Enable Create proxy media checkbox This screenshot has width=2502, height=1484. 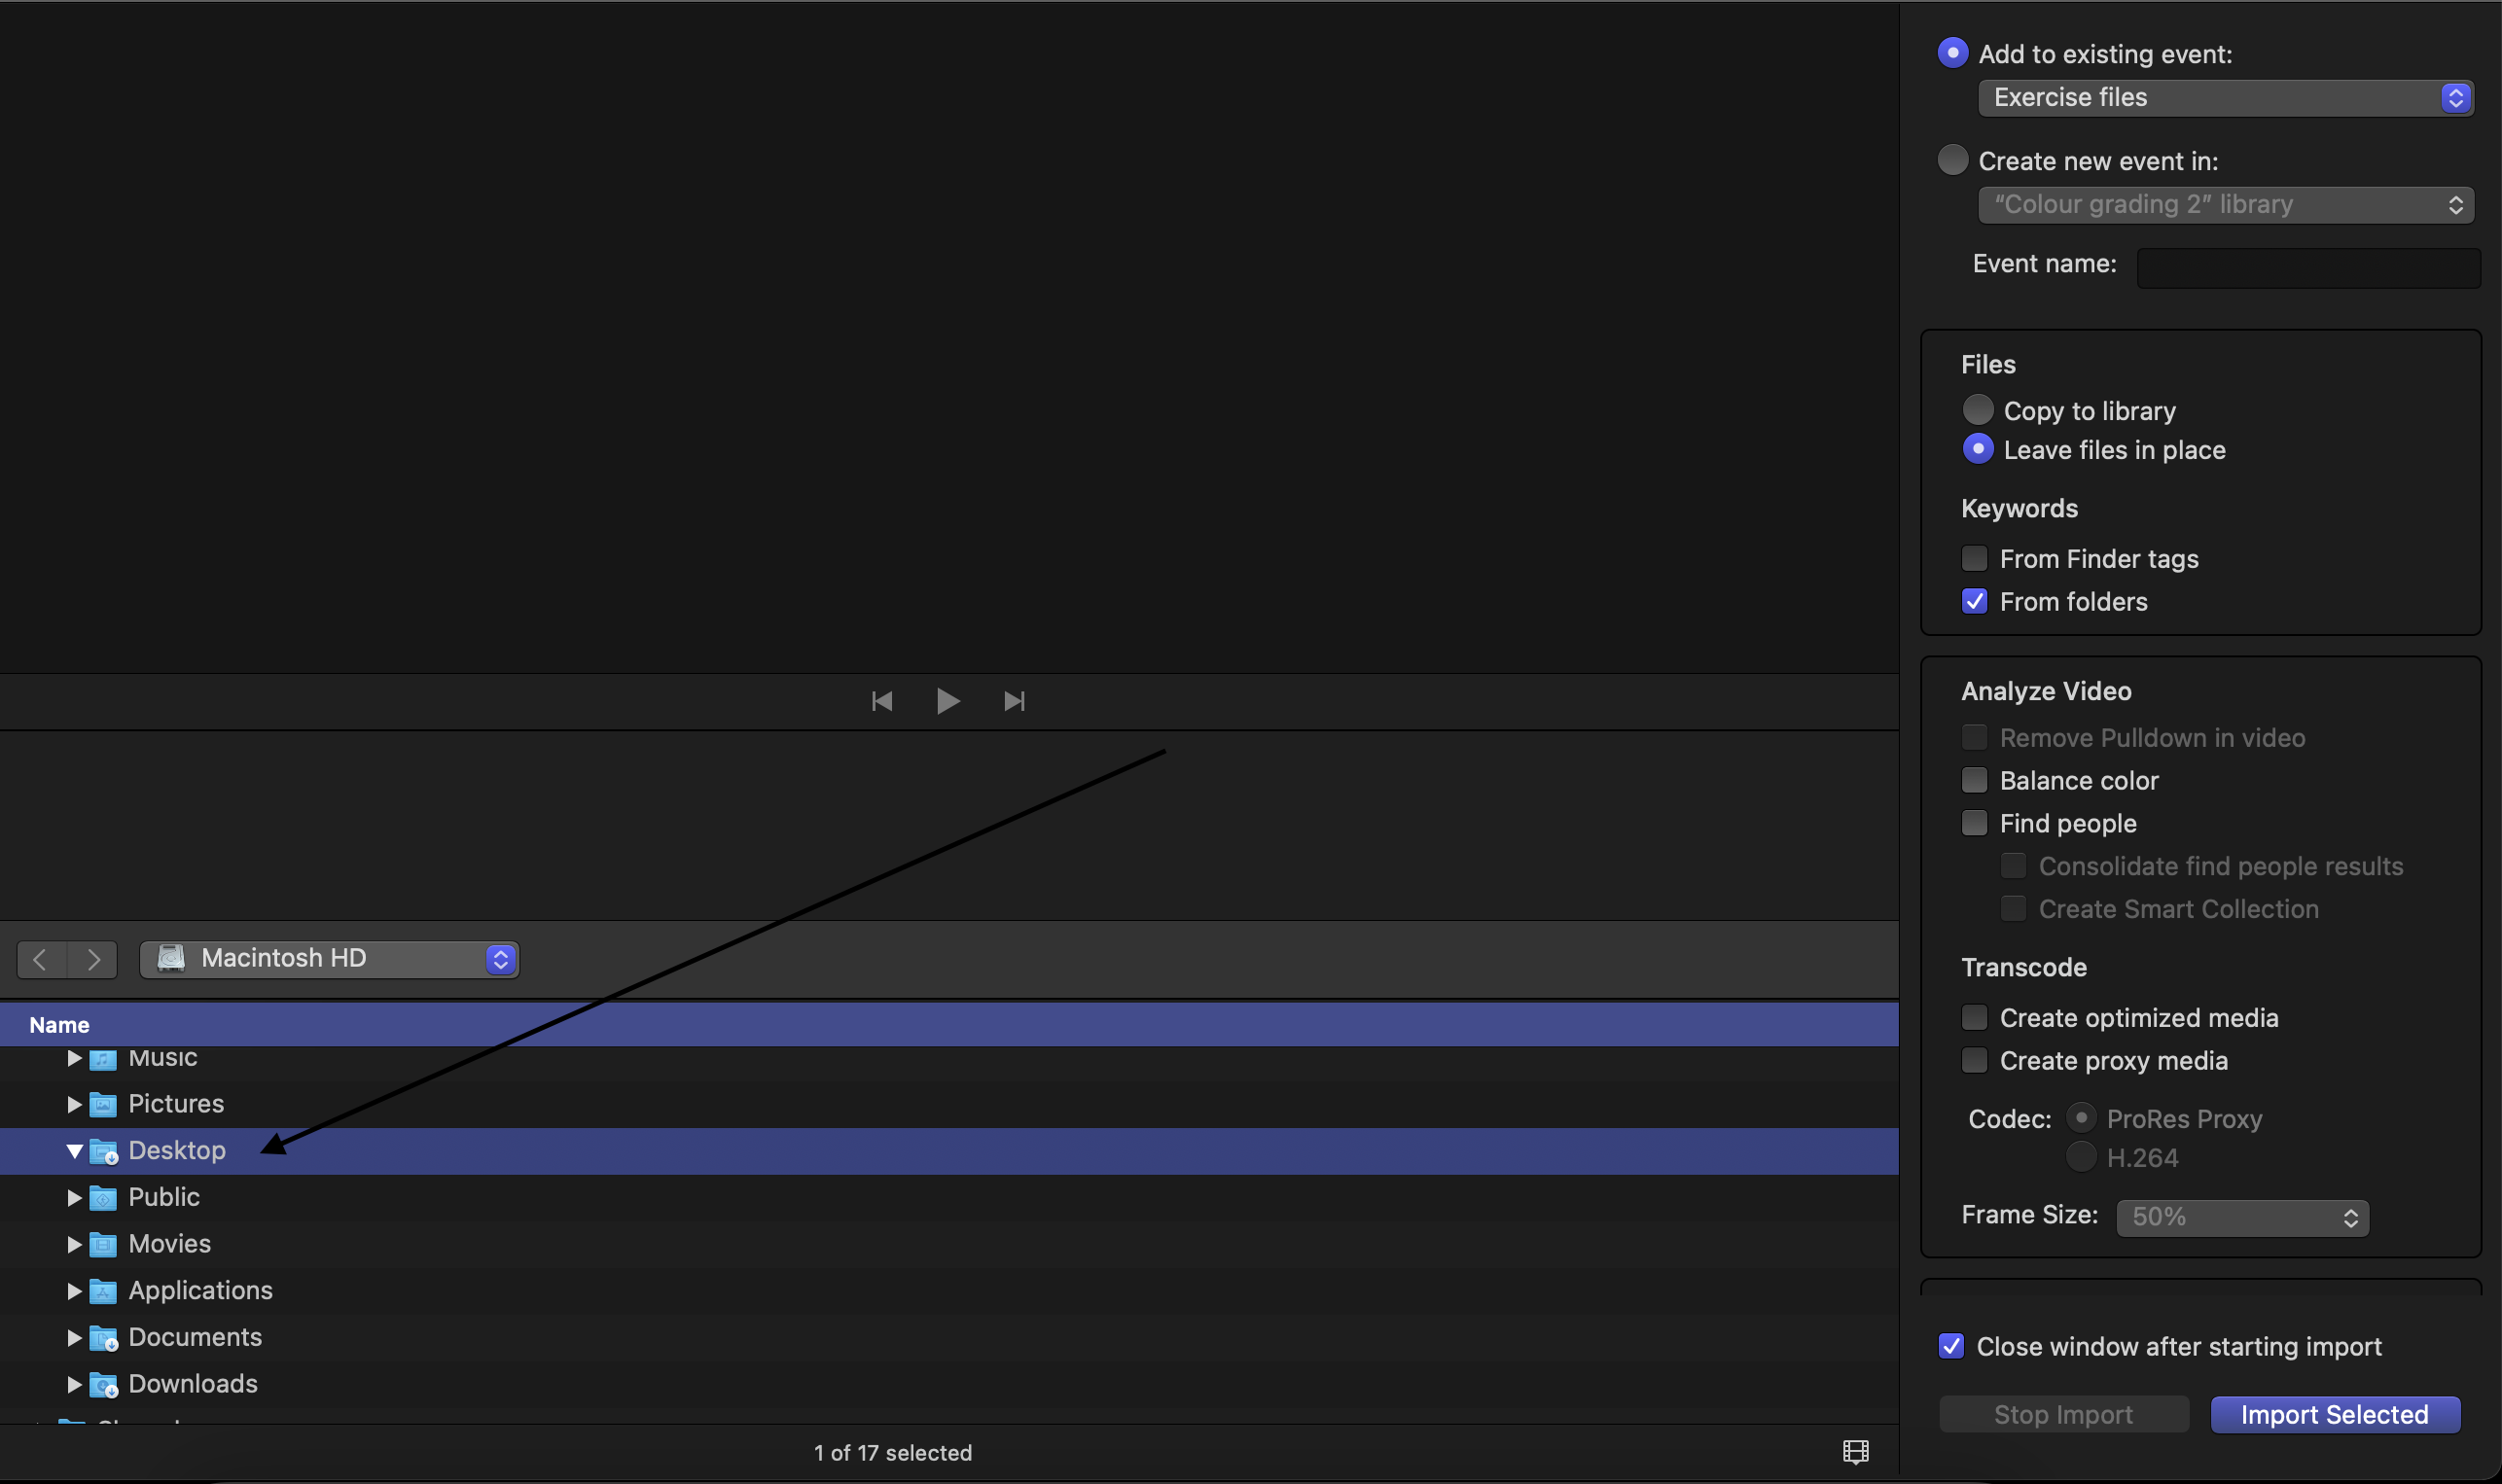pos(1974,1060)
